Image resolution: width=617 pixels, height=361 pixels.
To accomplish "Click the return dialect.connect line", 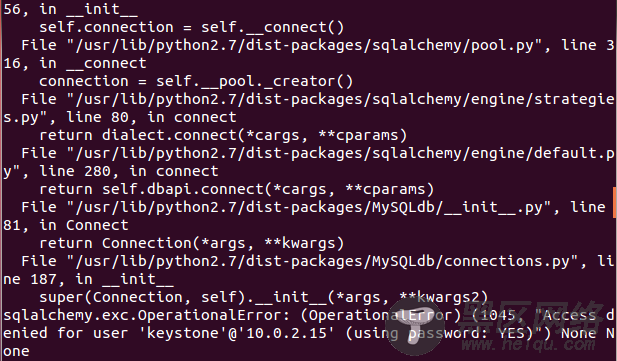I will click(223, 135).
